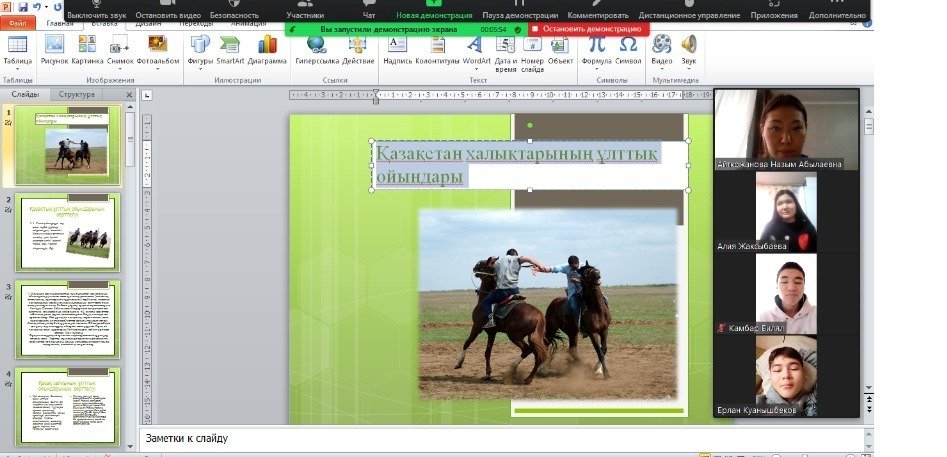Select slide 3 thumbnail
The height and width of the screenshot is (457, 947).
coord(67,320)
